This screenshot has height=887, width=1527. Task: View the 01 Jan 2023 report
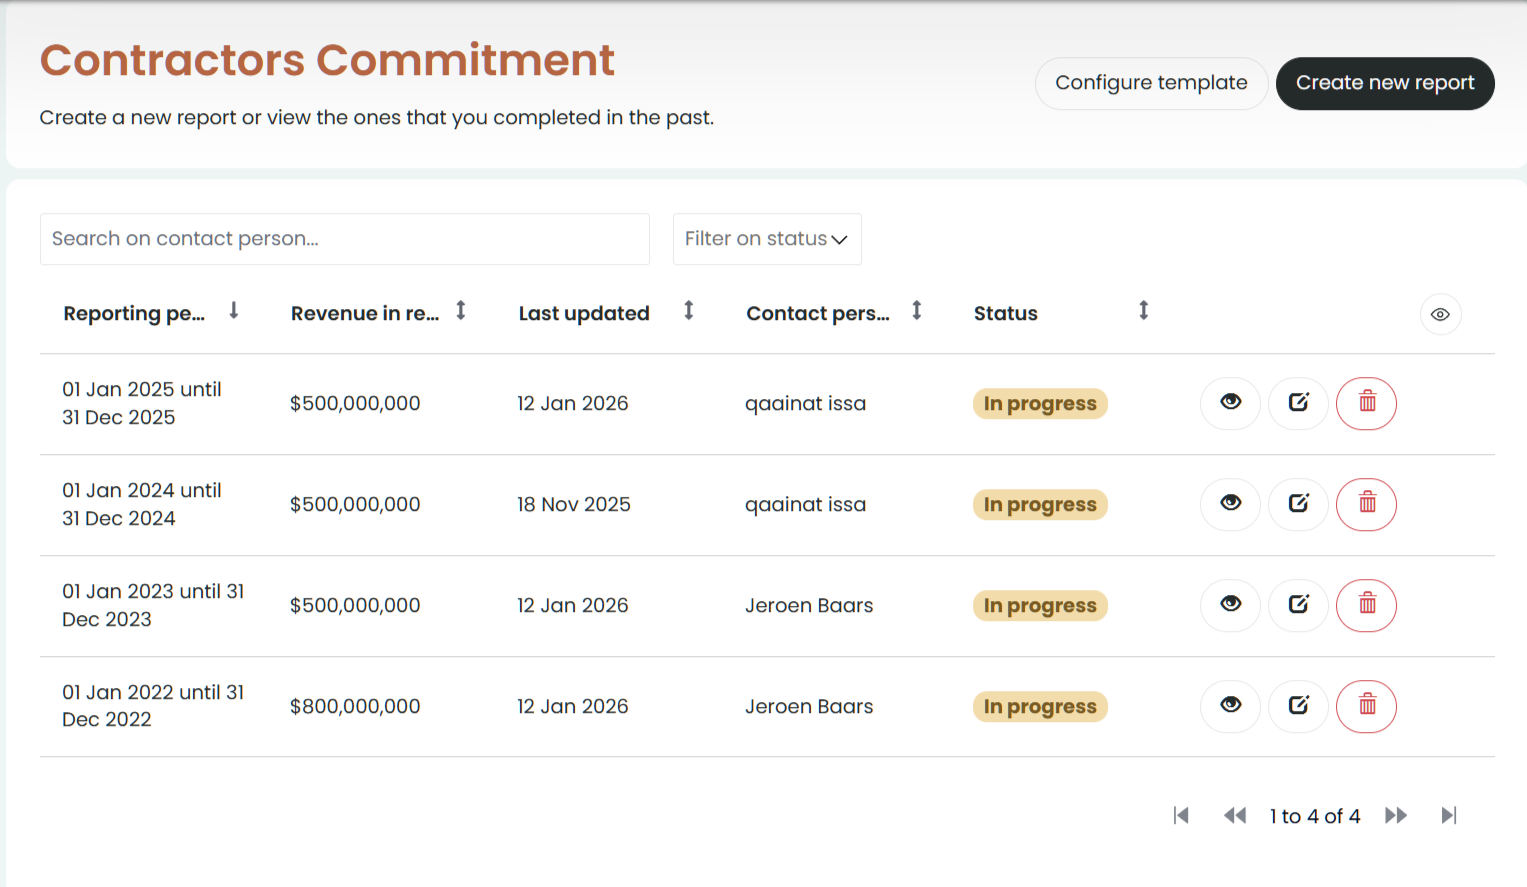coord(1230,605)
